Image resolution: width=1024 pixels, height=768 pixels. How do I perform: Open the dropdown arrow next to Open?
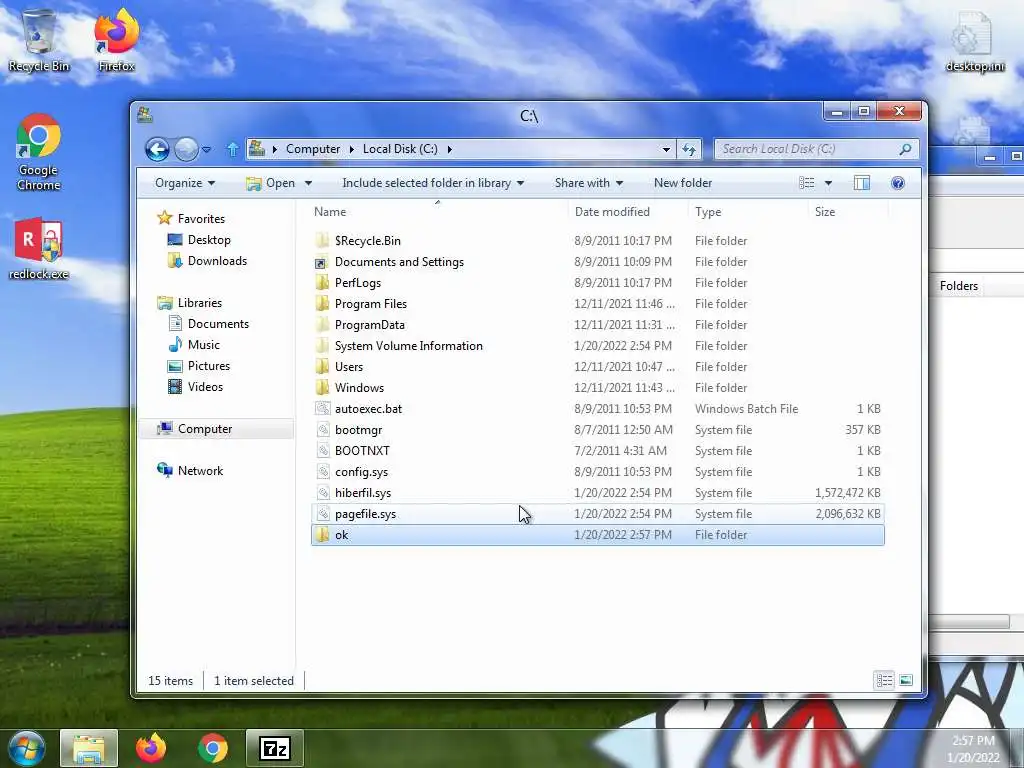pyautogui.click(x=308, y=183)
